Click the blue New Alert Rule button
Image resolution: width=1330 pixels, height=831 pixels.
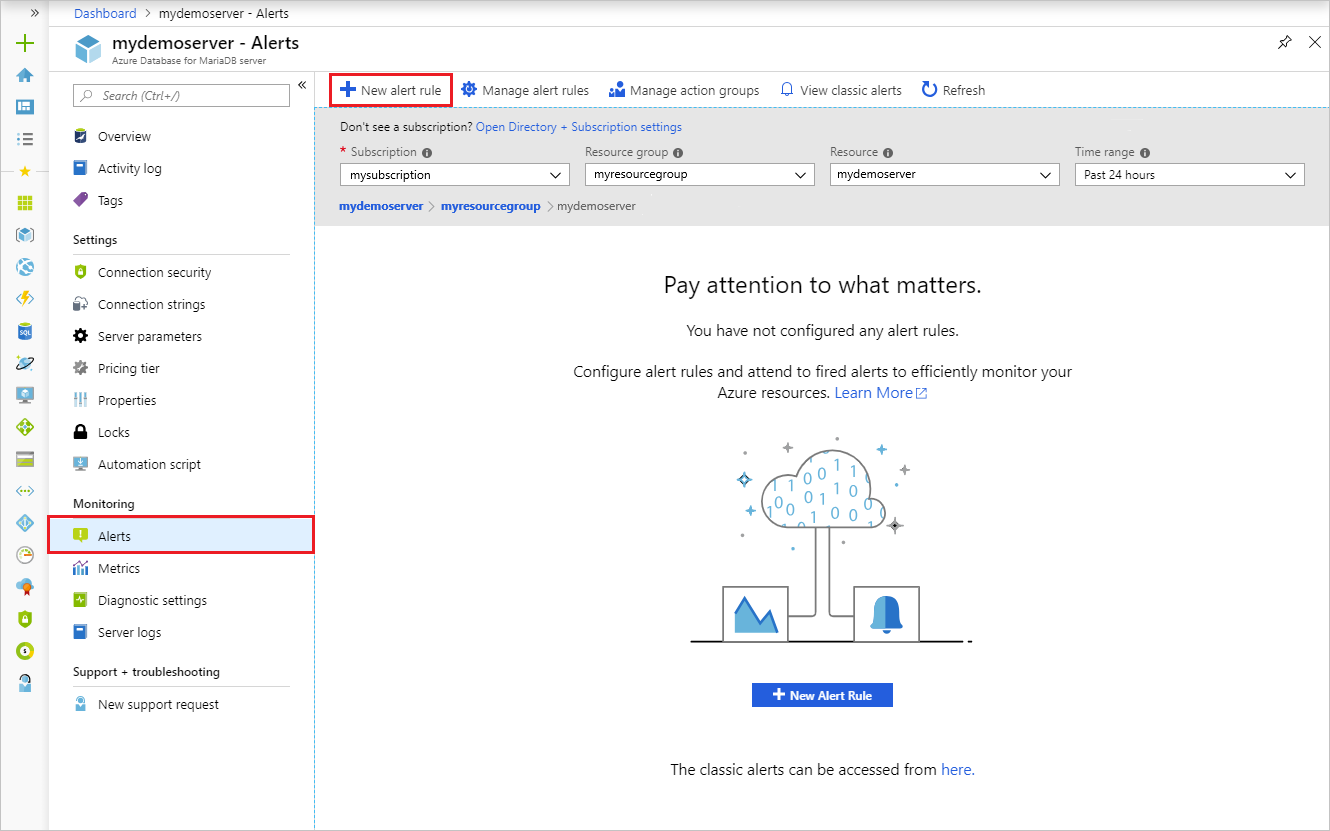(x=822, y=695)
